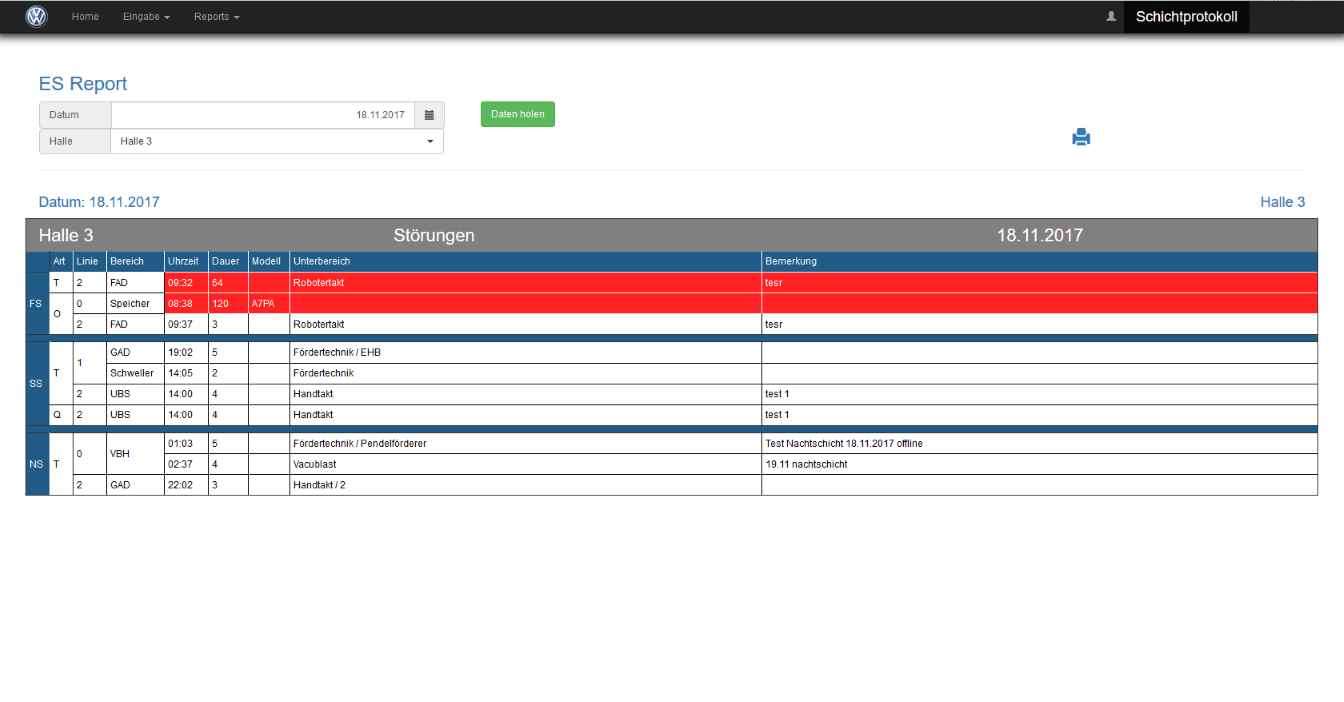This screenshot has height=702, width=1344.
Task: Click the user profile icon
Action: (1110, 17)
